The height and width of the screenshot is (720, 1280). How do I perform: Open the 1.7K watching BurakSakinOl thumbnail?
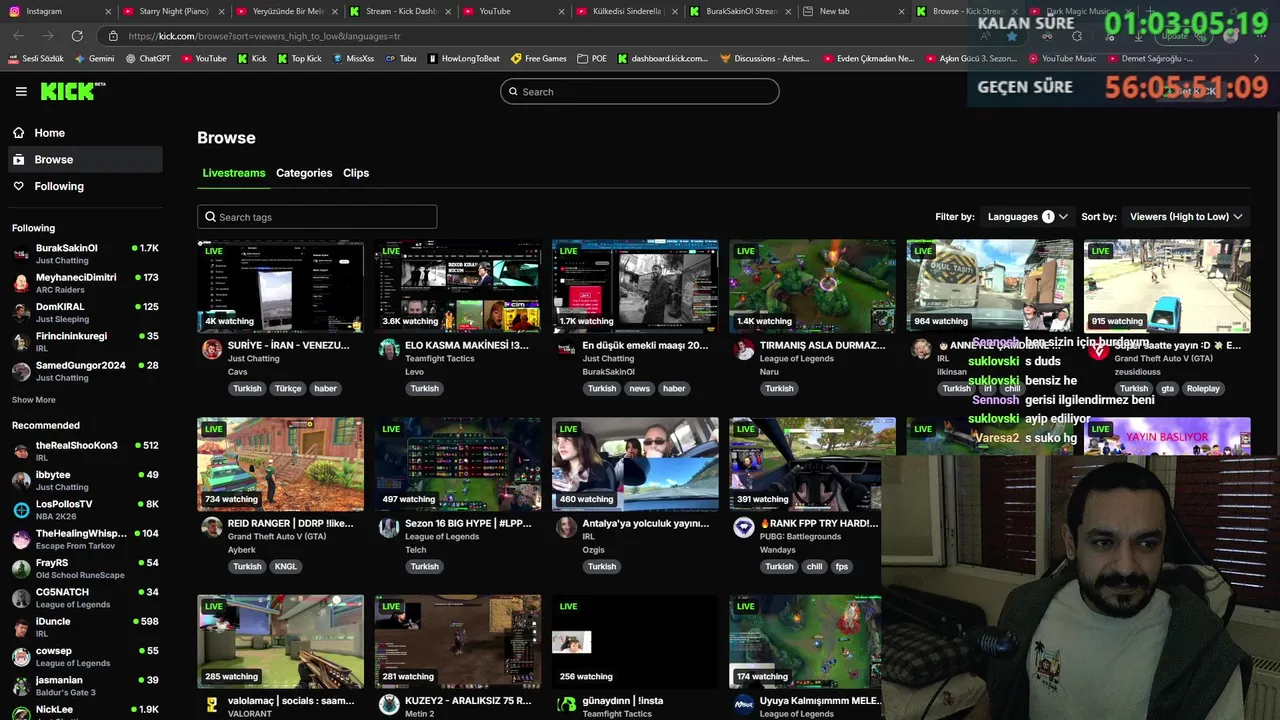[x=635, y=286]
